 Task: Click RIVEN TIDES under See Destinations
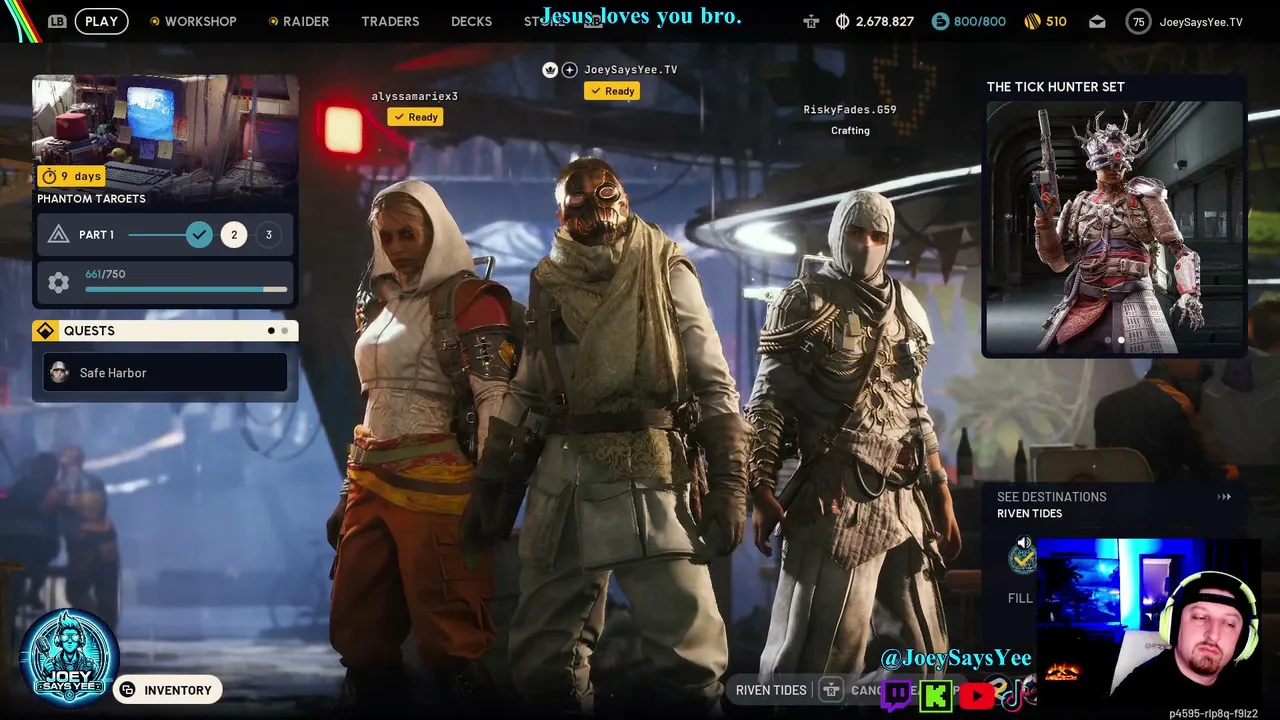pos(1029,514)
